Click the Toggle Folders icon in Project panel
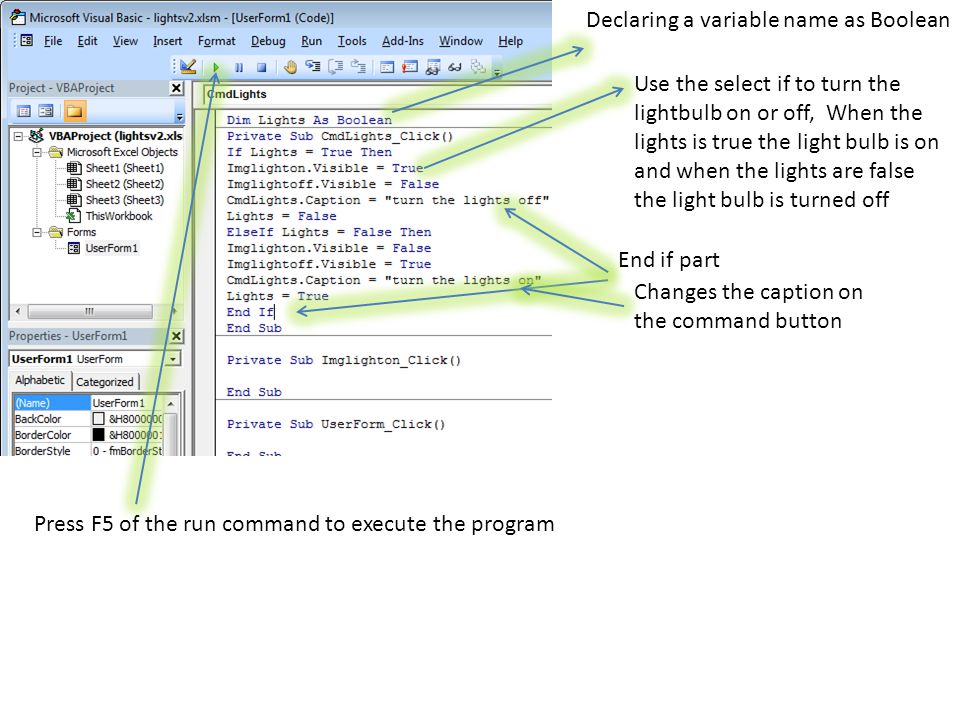Screen dimensions: 960x720 point(74,111)
